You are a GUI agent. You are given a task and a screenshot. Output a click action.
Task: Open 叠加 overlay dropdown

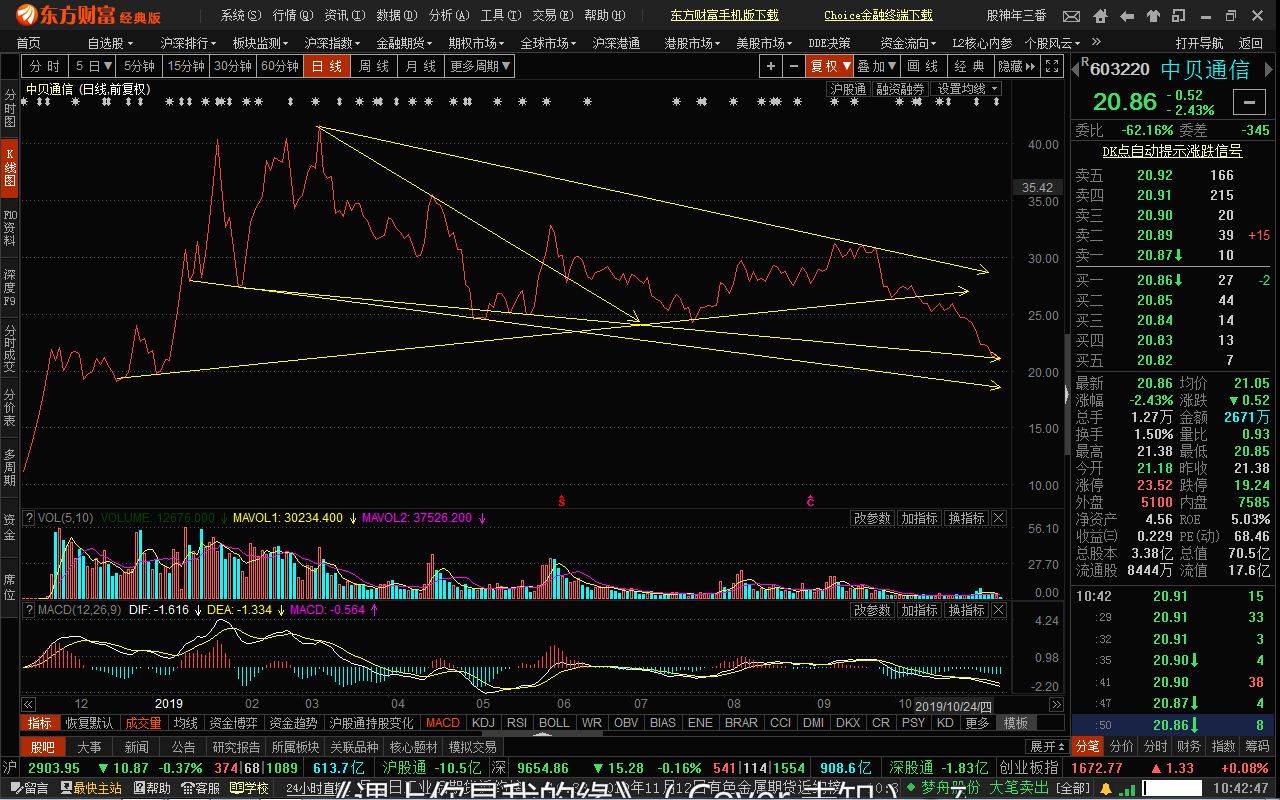tap(877, 66)
